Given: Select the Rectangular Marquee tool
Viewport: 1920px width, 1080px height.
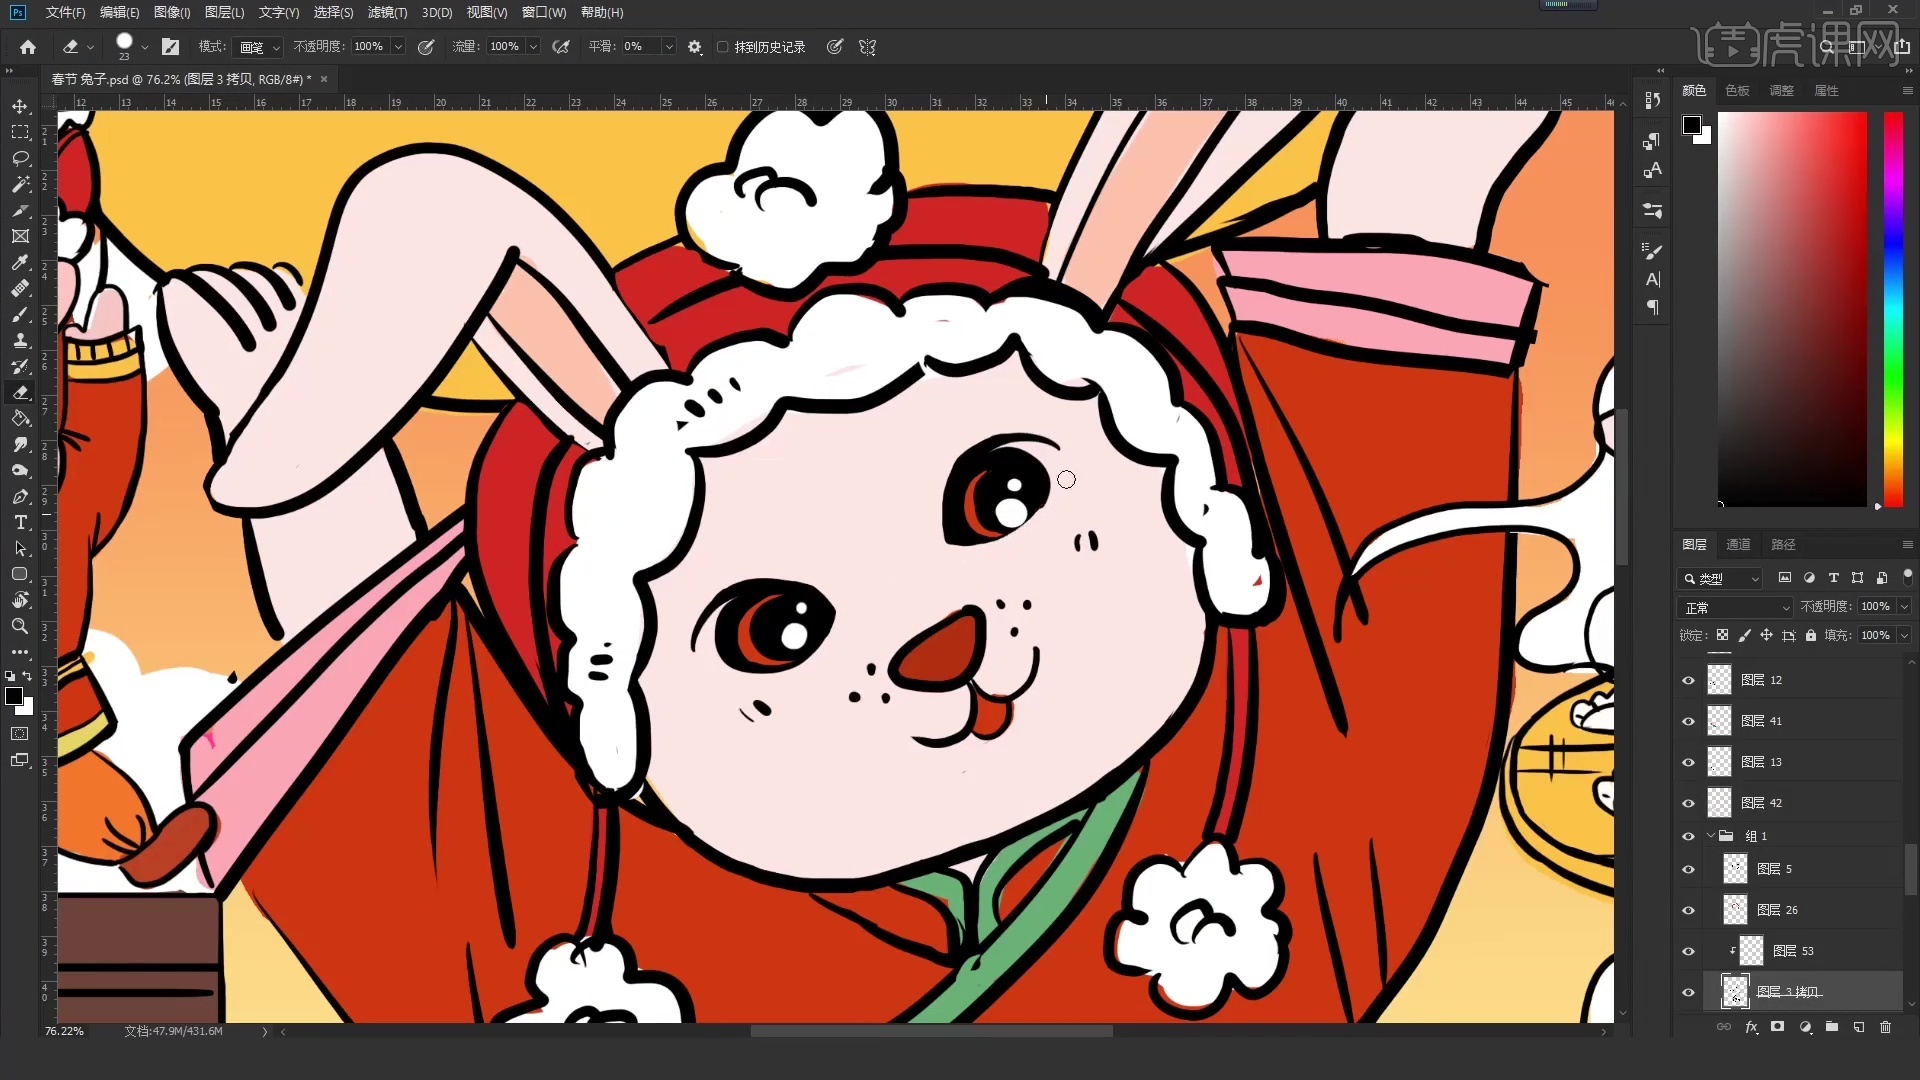Looking at the screenshot, I should [20, 132].
